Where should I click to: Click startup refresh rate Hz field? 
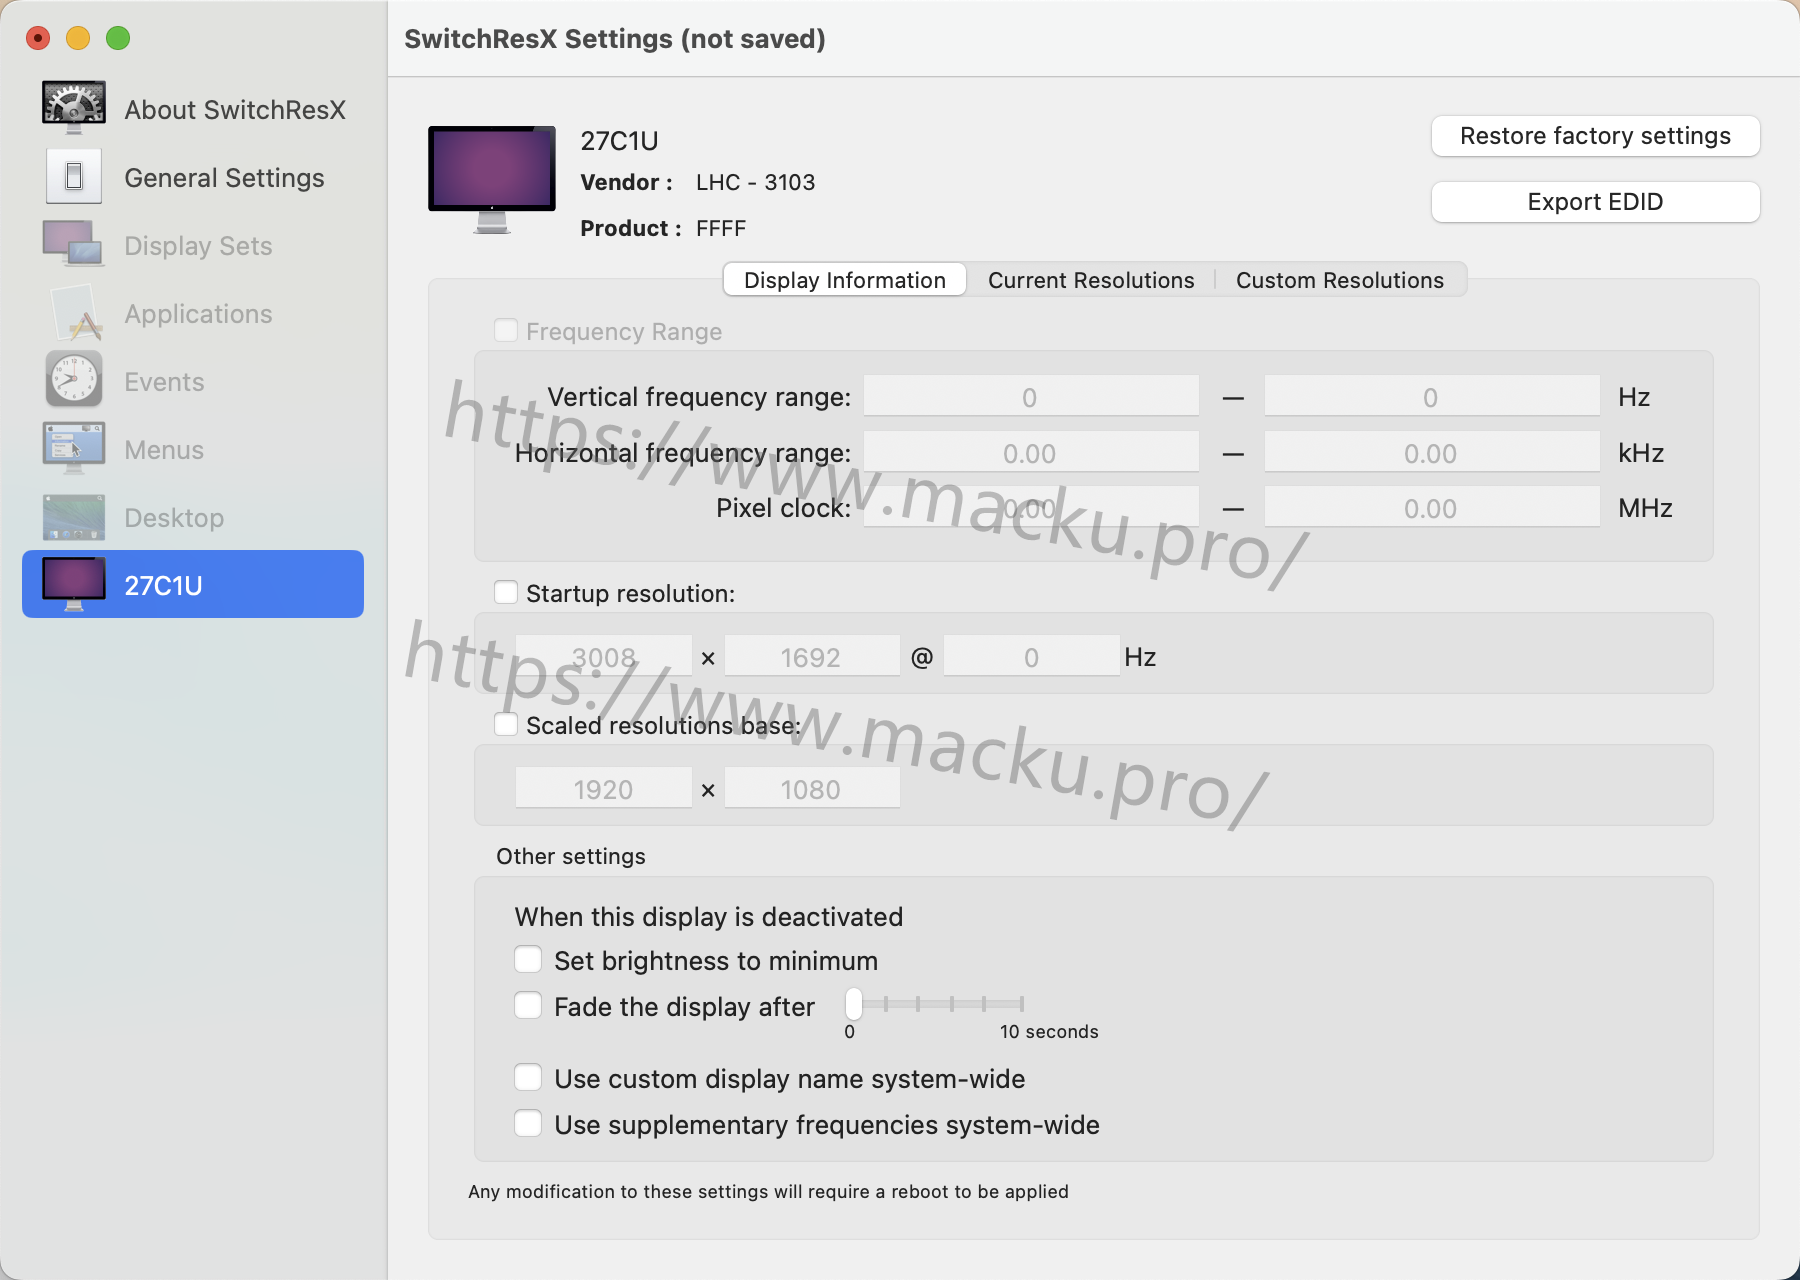1032,656
